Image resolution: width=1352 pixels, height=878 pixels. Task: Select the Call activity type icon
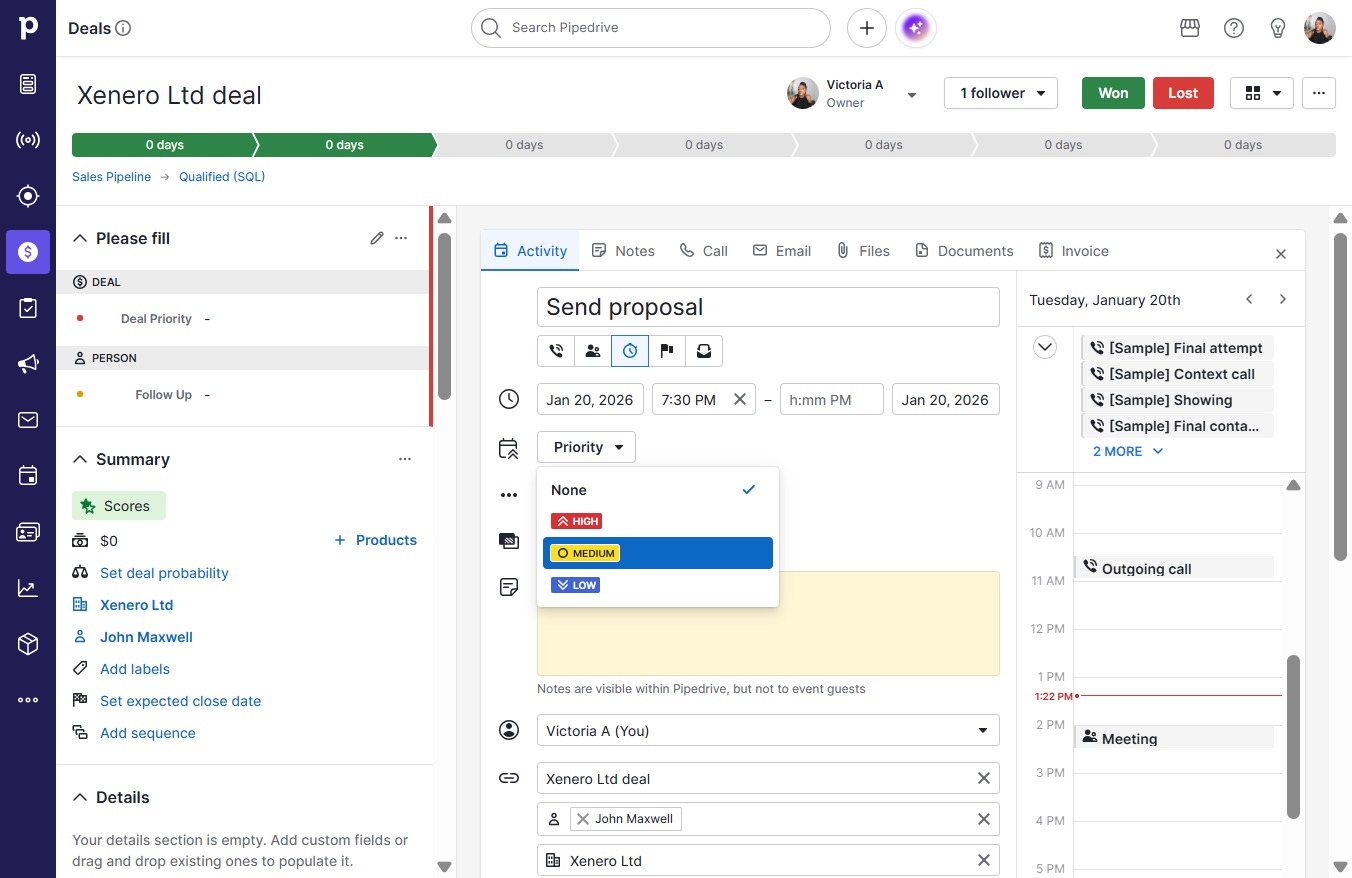click(556, 351)
